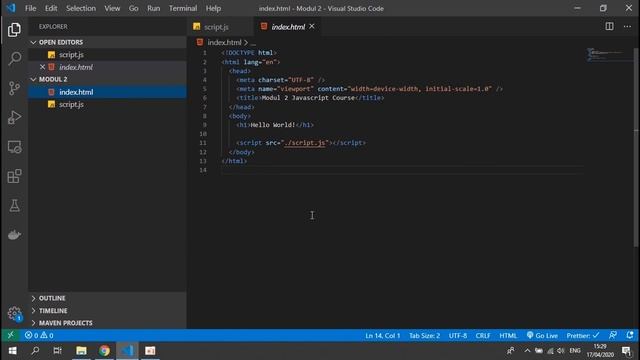
Task: Open Windows taskbar search
Action: coord(35,351)
